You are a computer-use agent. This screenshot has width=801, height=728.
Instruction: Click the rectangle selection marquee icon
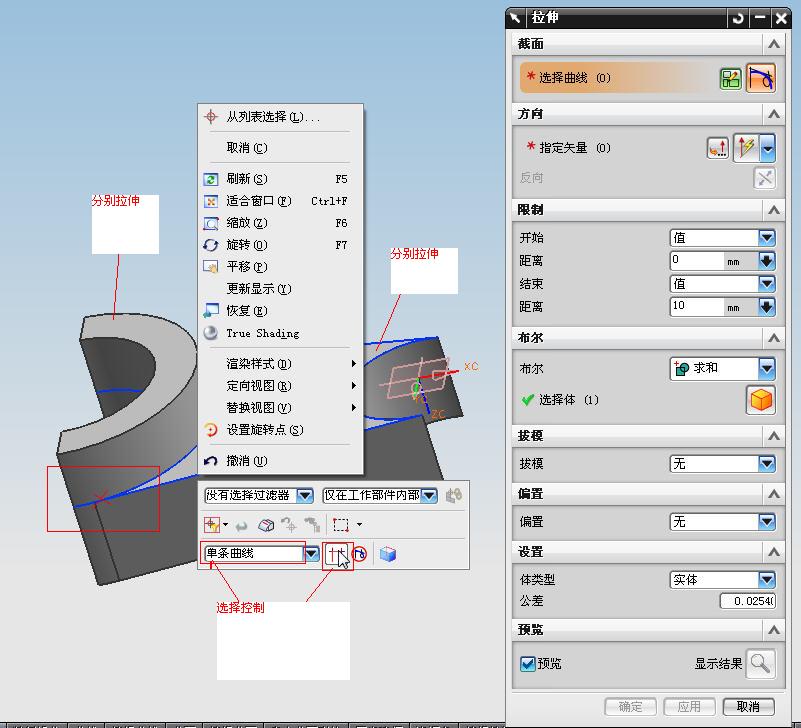coord(341,525)
